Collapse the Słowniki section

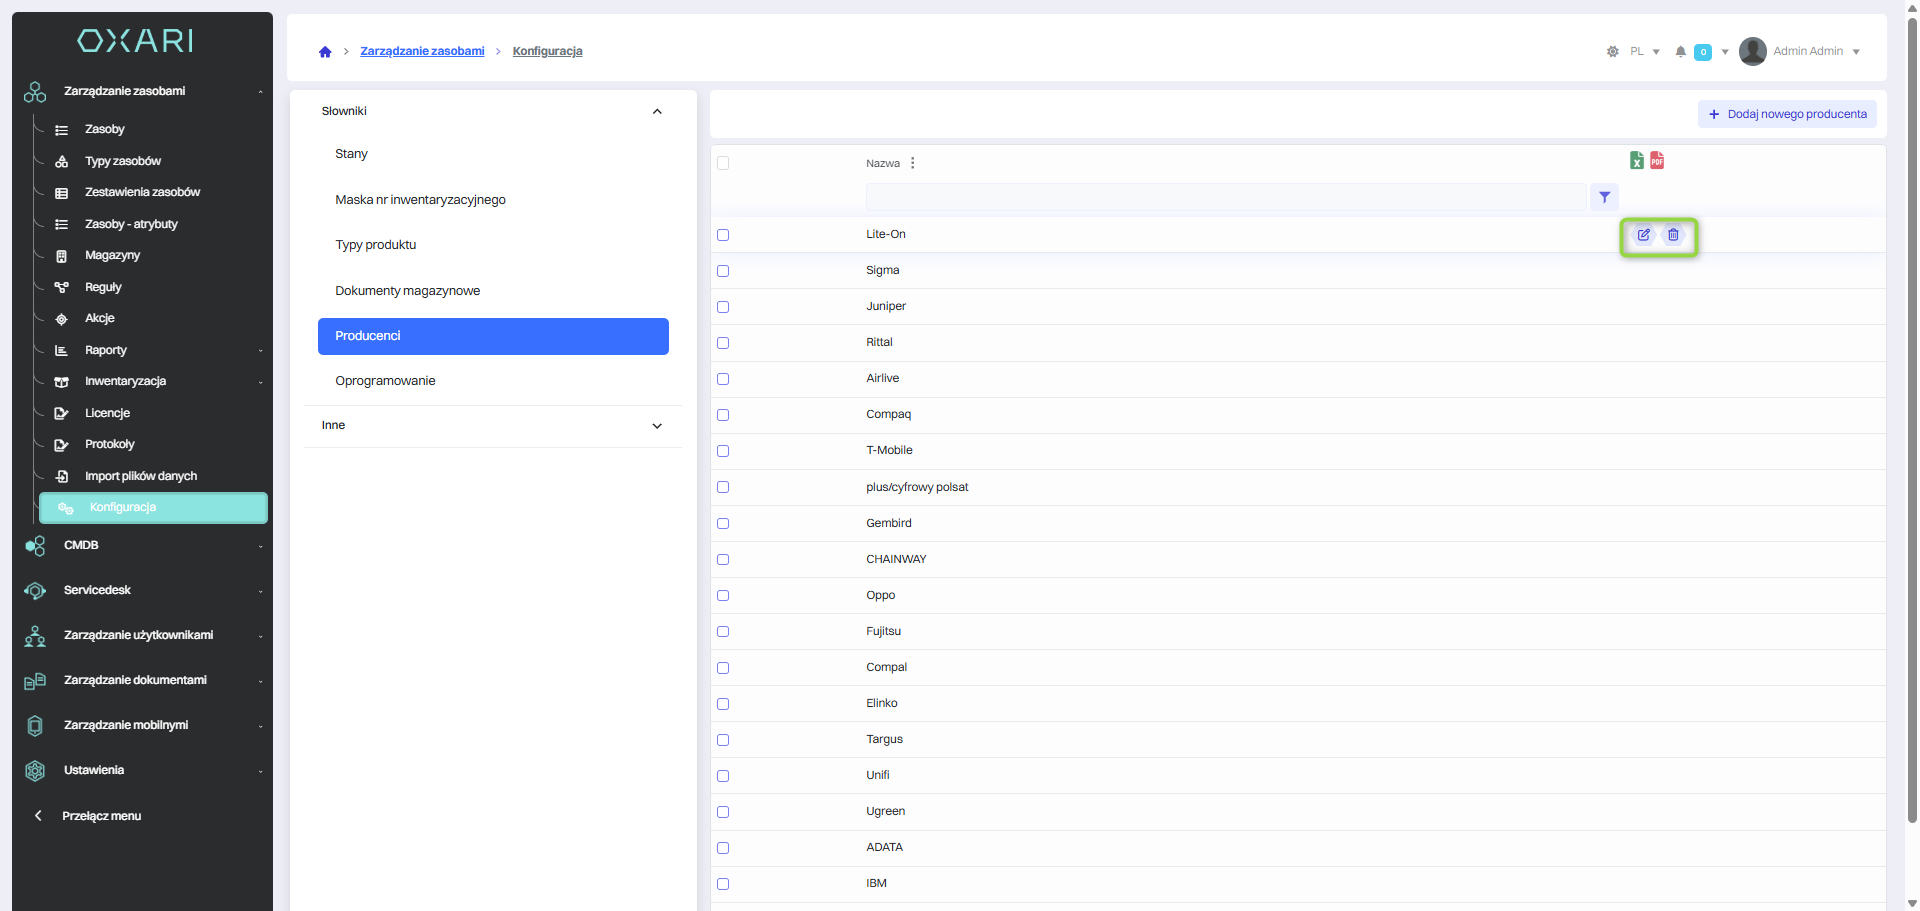click(657, 112)
